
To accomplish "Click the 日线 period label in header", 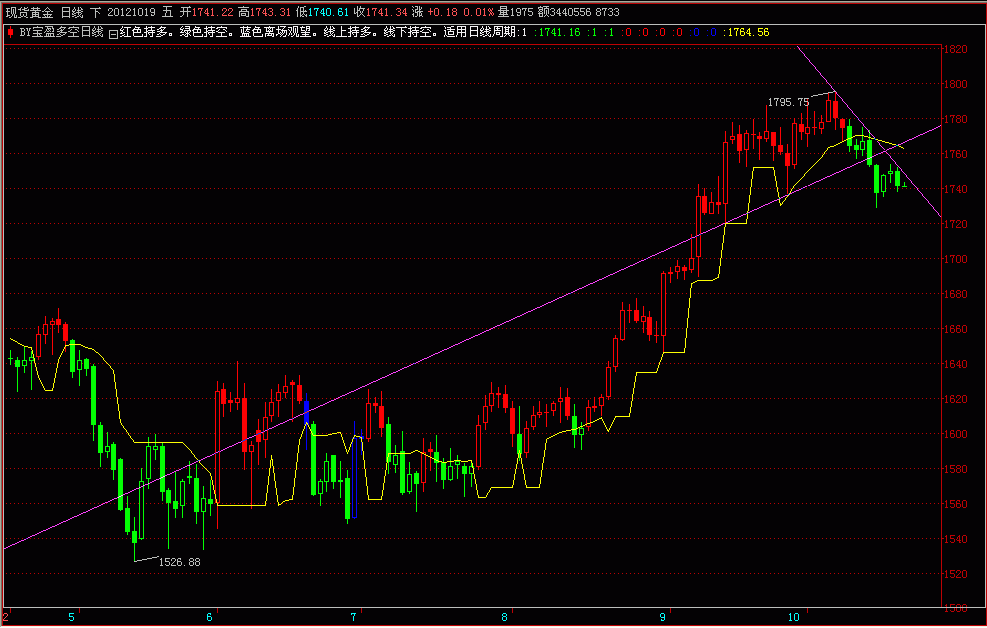I will (72, 12).
